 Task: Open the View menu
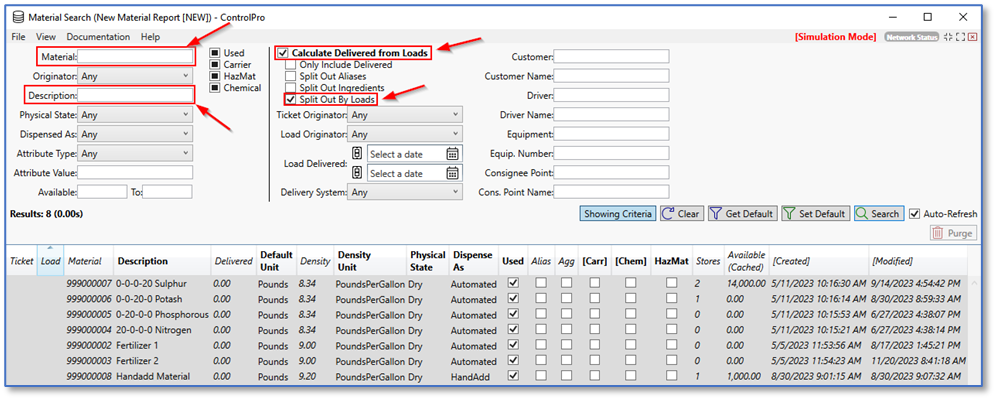[46, 37]
